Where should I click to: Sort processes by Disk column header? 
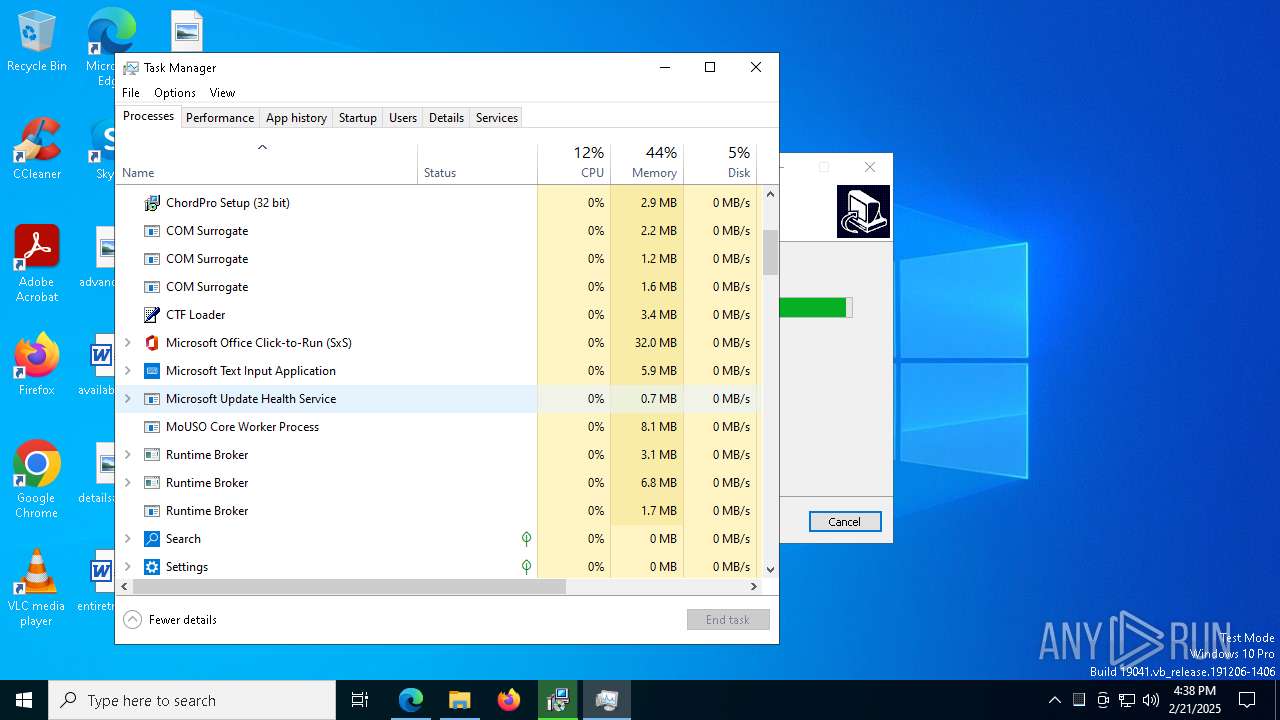(720, 164)
